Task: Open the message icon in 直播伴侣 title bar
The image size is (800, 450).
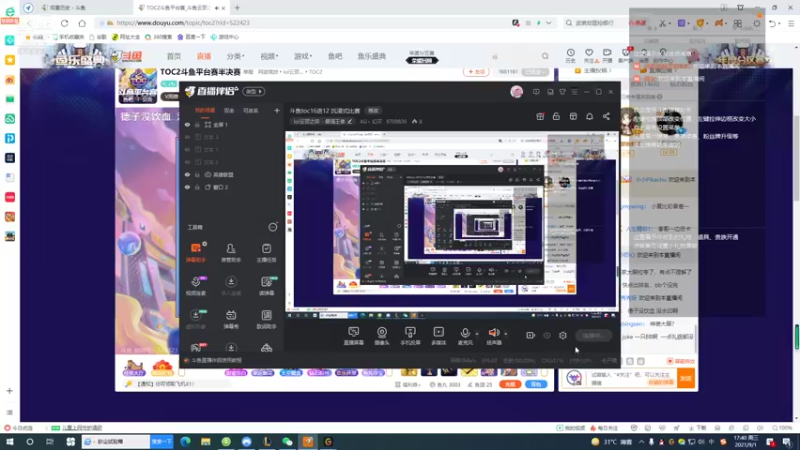Action: pos(536,92)
